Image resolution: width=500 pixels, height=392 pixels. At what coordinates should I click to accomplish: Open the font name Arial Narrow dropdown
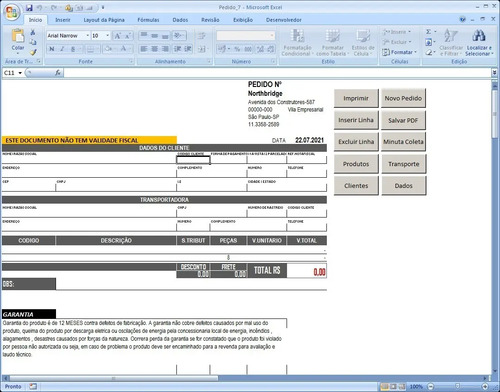point(87,35)
